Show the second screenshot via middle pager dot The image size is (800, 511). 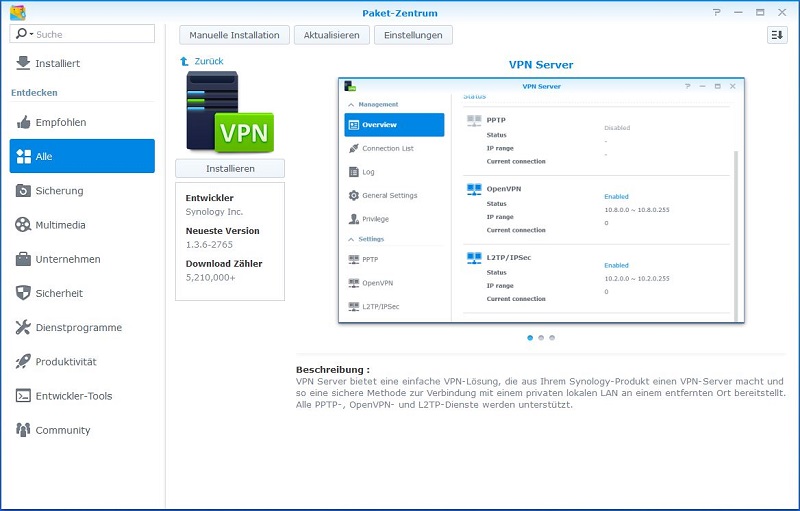[x=541, y=338]
